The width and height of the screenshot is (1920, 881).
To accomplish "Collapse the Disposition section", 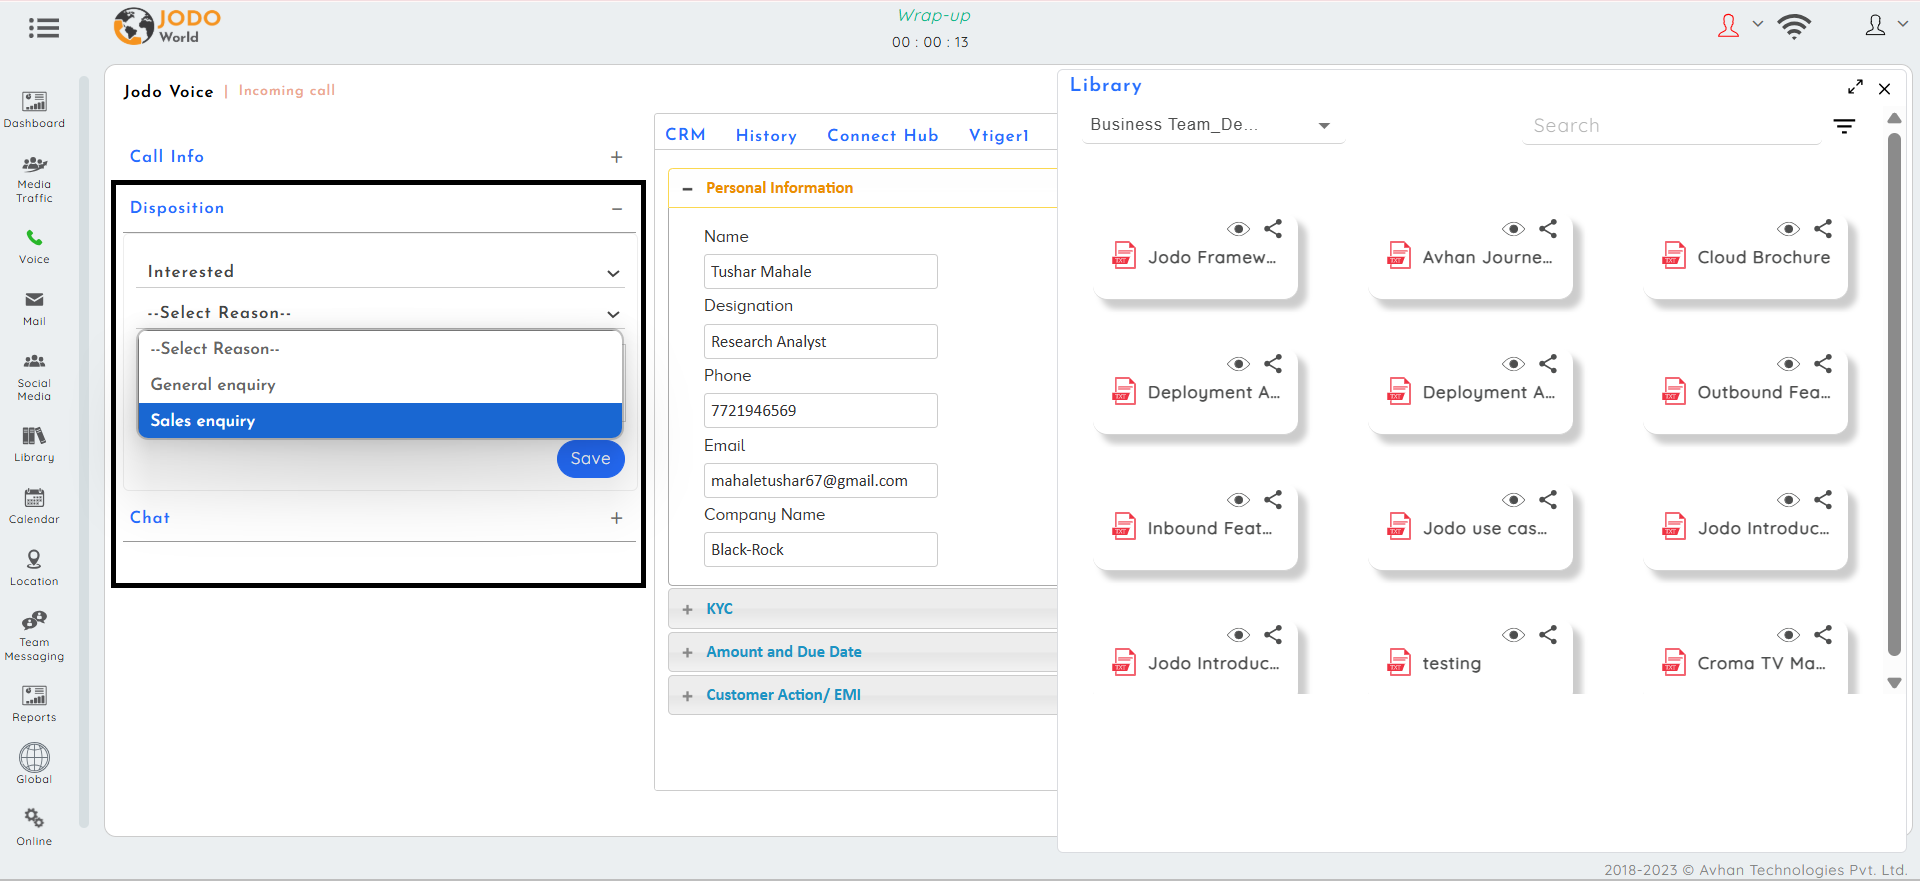I will coord(617,209).
